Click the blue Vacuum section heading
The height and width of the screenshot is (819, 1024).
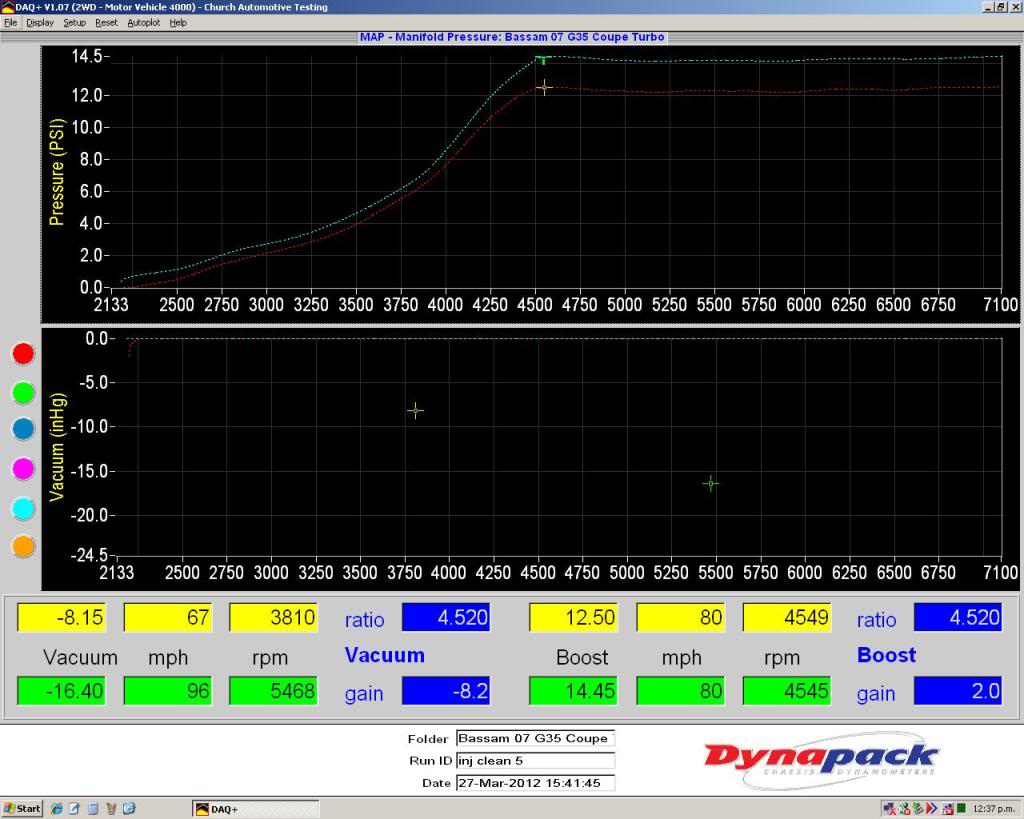385,655
